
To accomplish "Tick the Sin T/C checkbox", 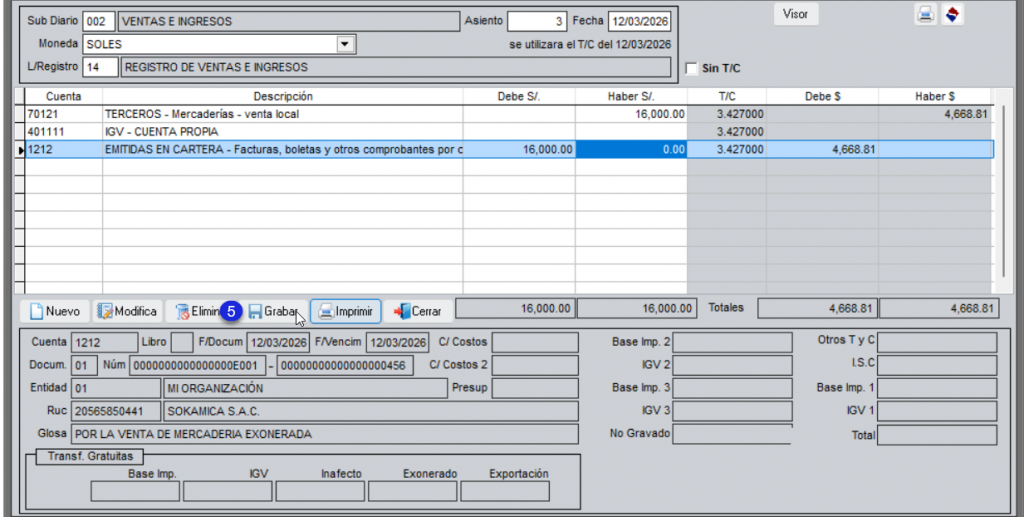I will click(x=691, y=69).
